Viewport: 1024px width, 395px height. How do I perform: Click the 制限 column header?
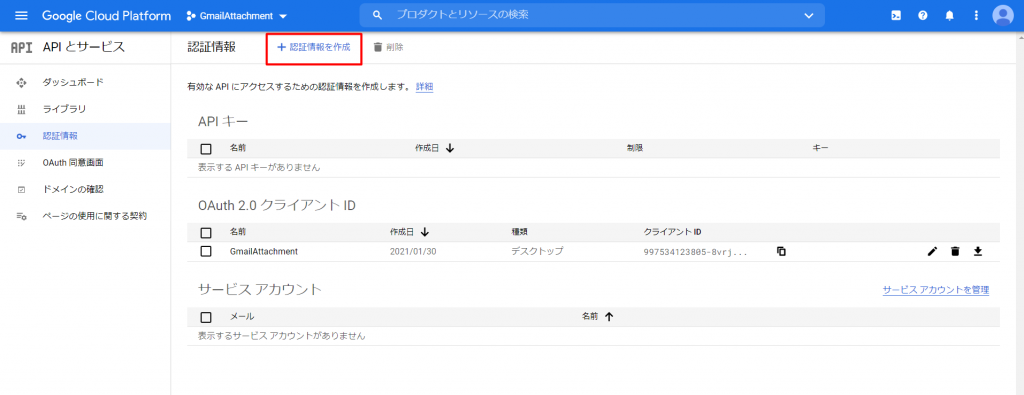(635, 148)
